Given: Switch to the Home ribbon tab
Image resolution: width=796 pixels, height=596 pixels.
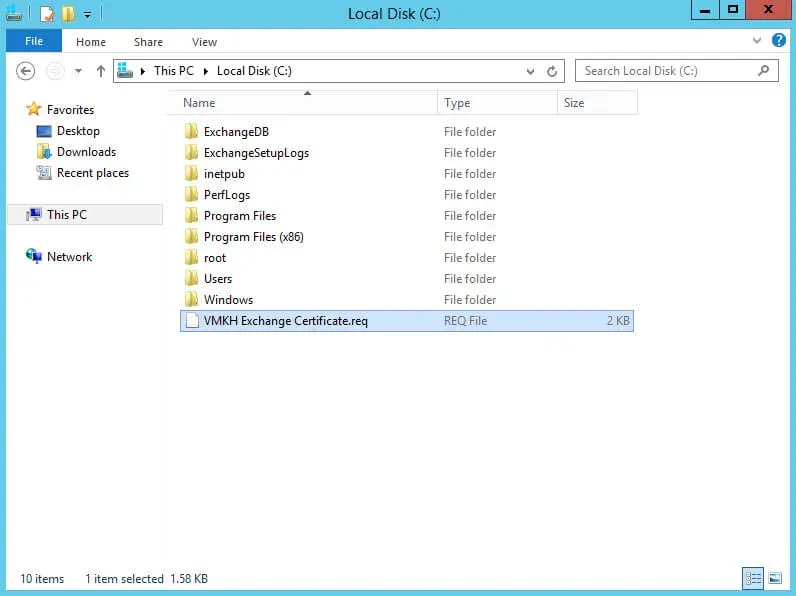Looking at the screenshot, I should [x=91, y=42].
